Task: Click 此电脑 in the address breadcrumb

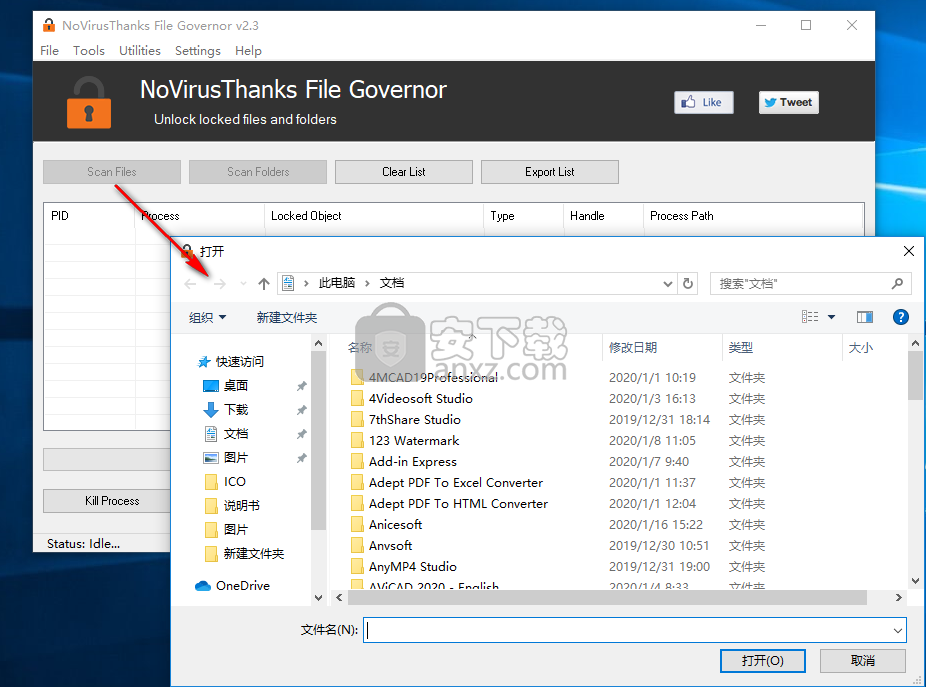Action: pos(337,283)
